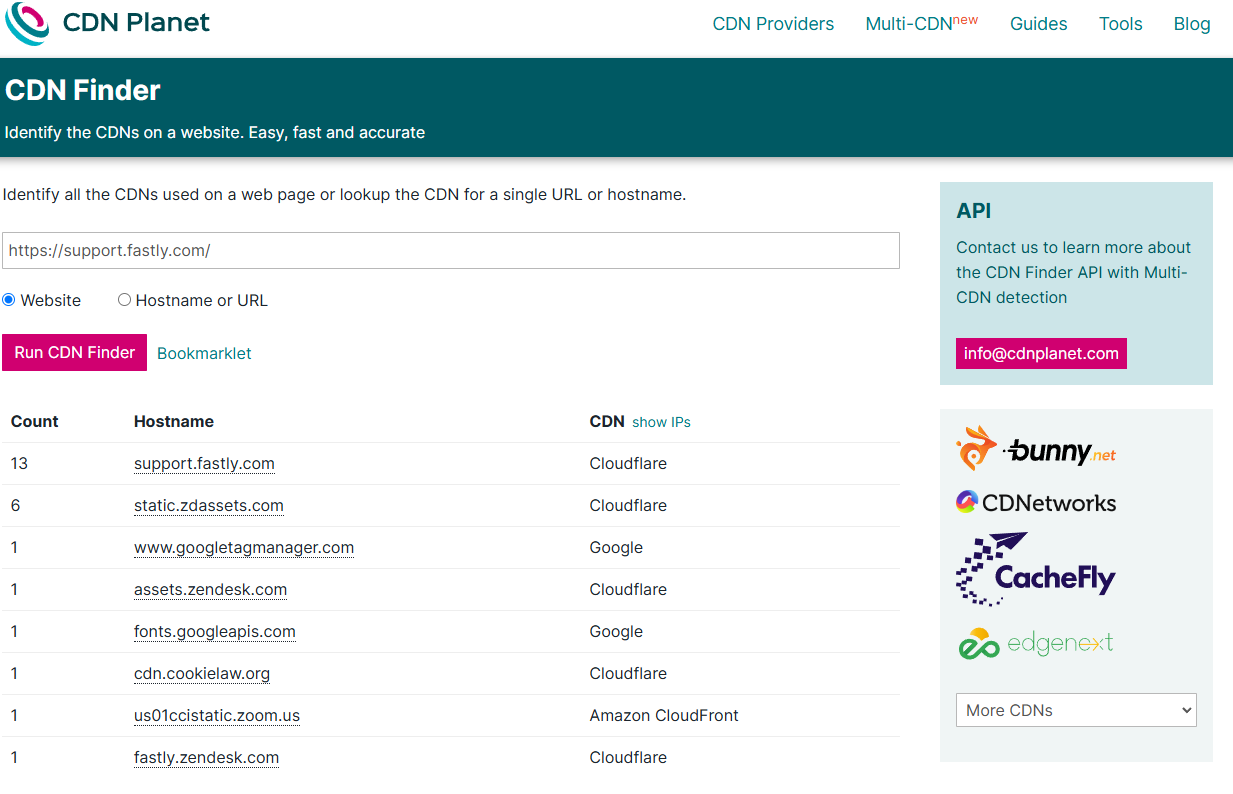Open the edgenext sponsor logo
Viewport: 1233px width, 794px height.
click(1035, 643)
